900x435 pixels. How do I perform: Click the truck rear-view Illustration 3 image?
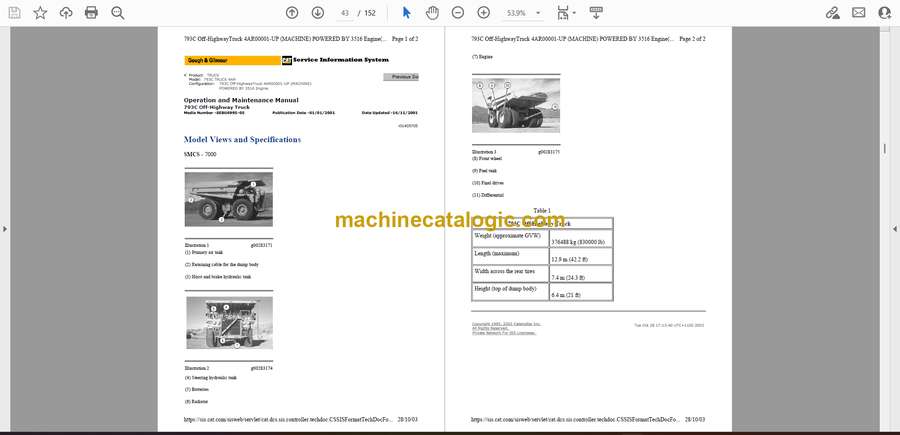click(x=516, y=105)
